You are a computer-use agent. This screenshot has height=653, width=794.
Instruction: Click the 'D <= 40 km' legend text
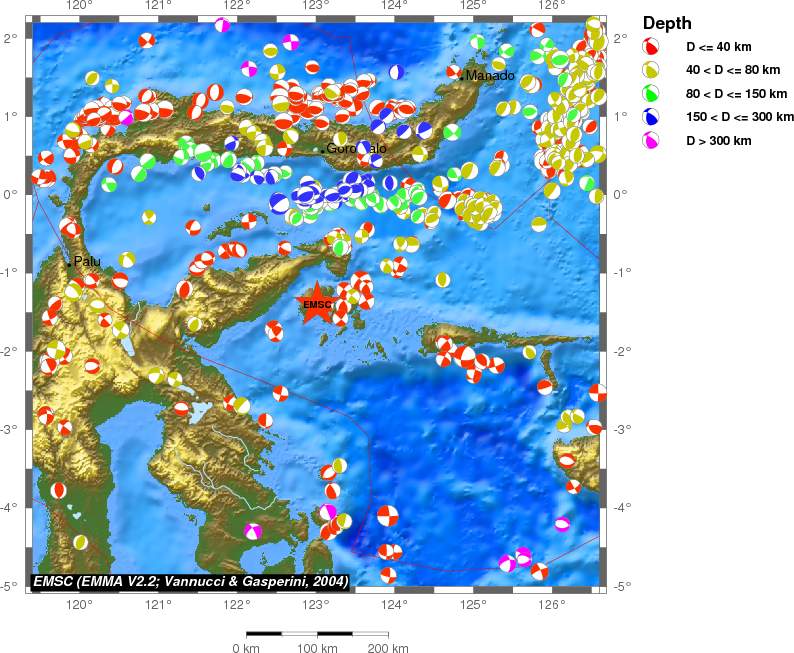coord(720,48)
